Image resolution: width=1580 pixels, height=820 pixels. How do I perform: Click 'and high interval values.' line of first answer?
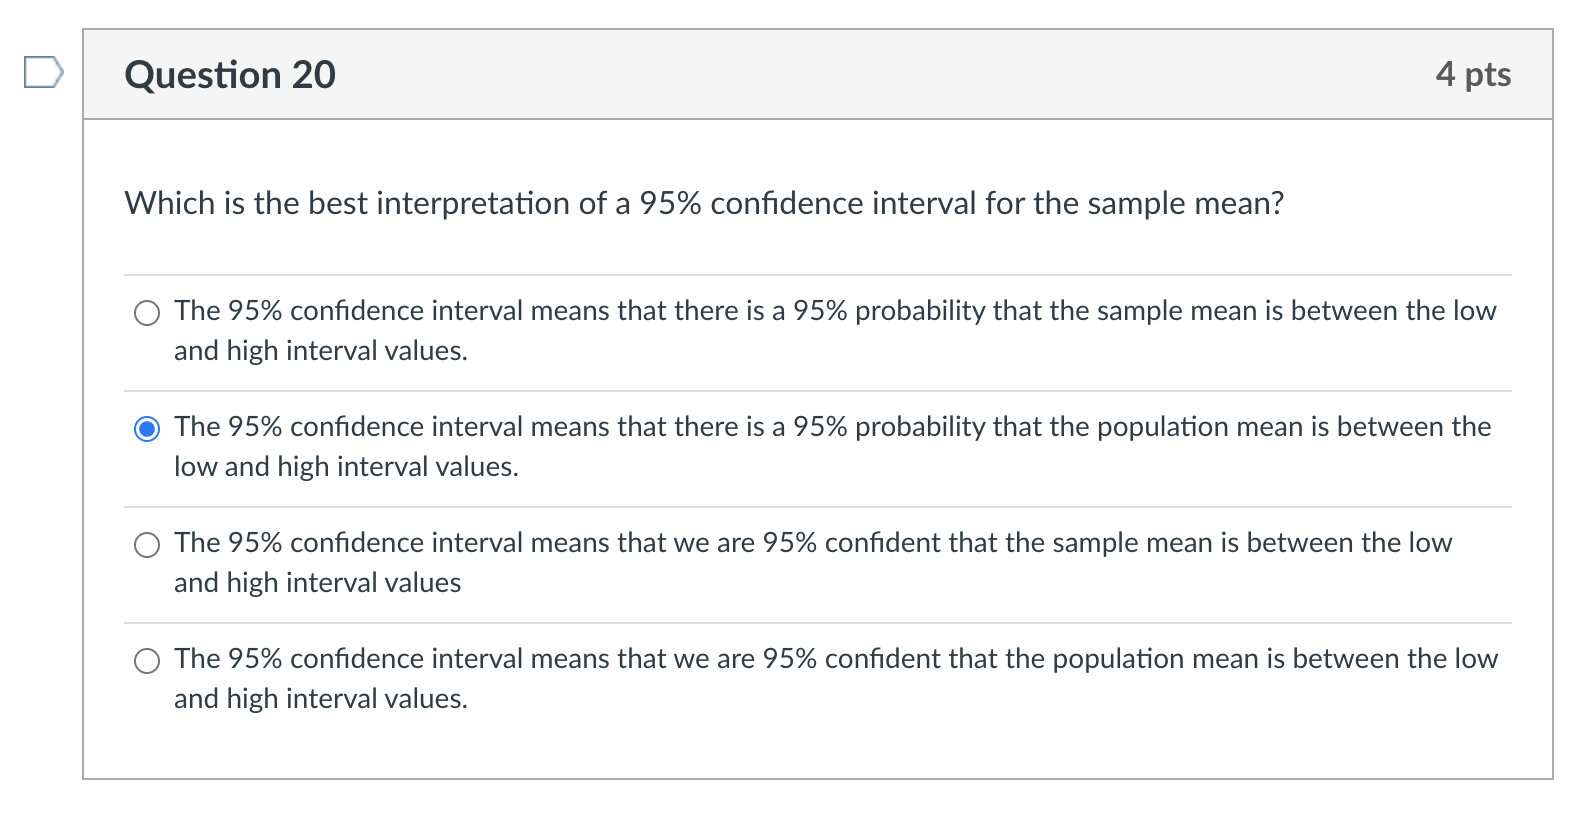[320, 351]
